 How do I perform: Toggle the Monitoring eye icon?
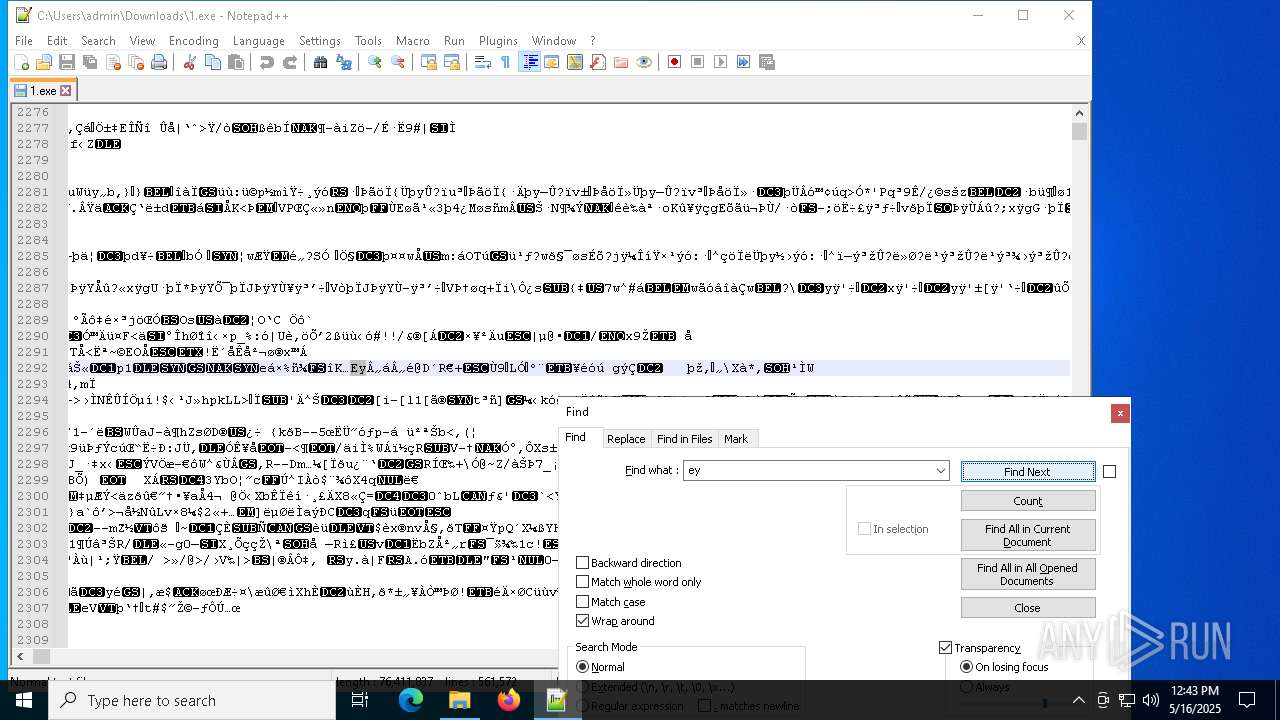(644, 62)
